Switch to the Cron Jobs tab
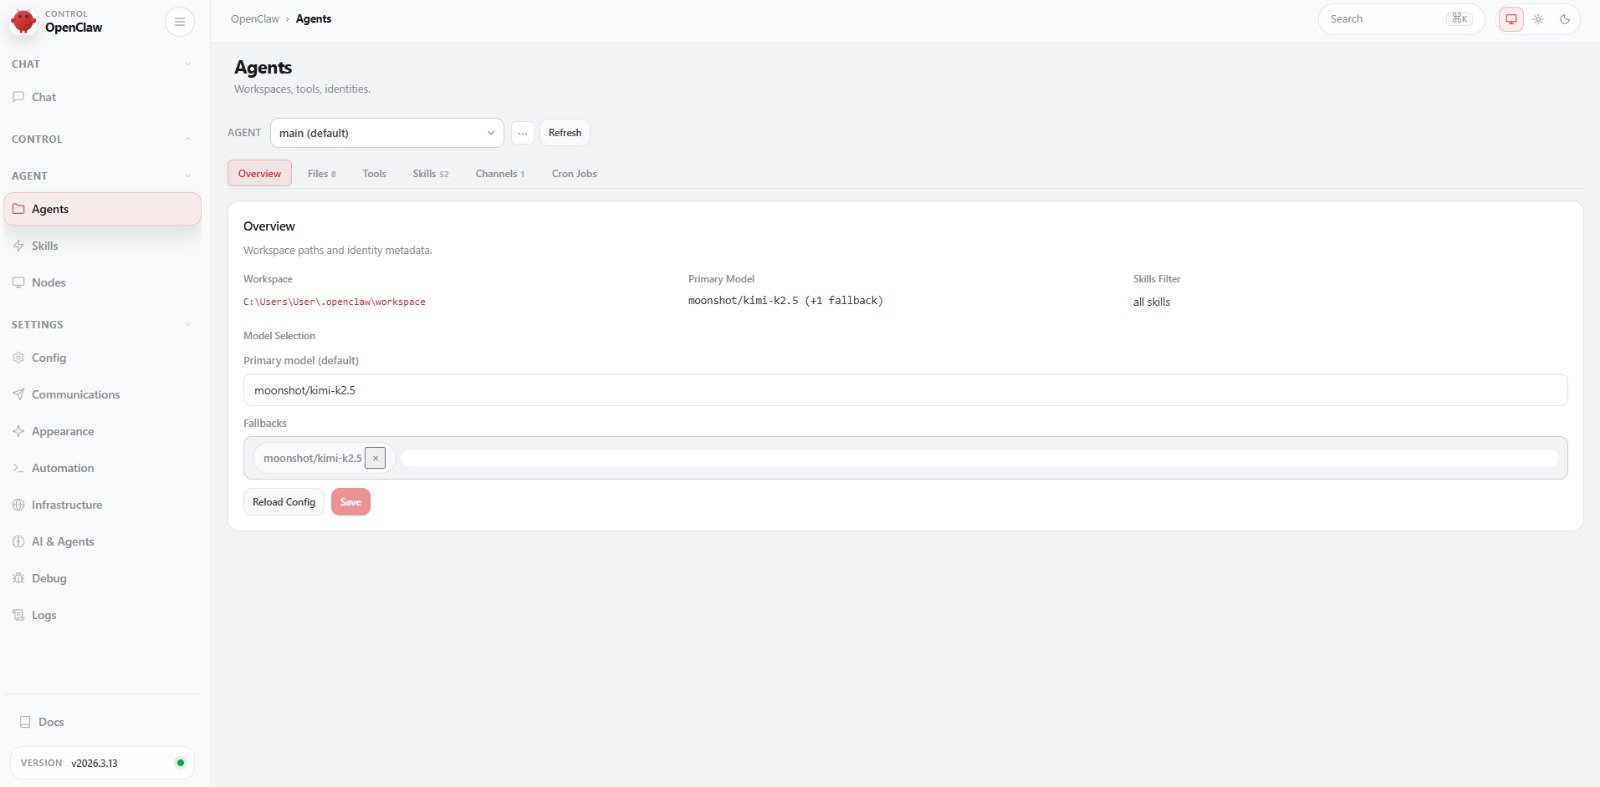Viewport: 1600px width, 787px height. pos(574,174)
